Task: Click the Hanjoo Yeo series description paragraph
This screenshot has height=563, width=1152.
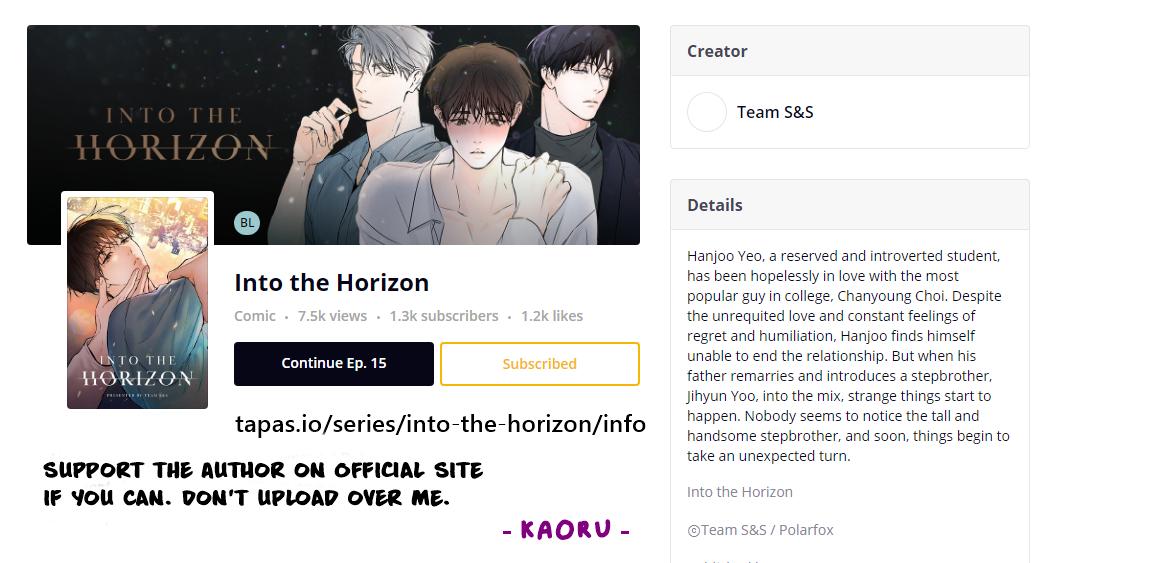Action: point(849,356)
